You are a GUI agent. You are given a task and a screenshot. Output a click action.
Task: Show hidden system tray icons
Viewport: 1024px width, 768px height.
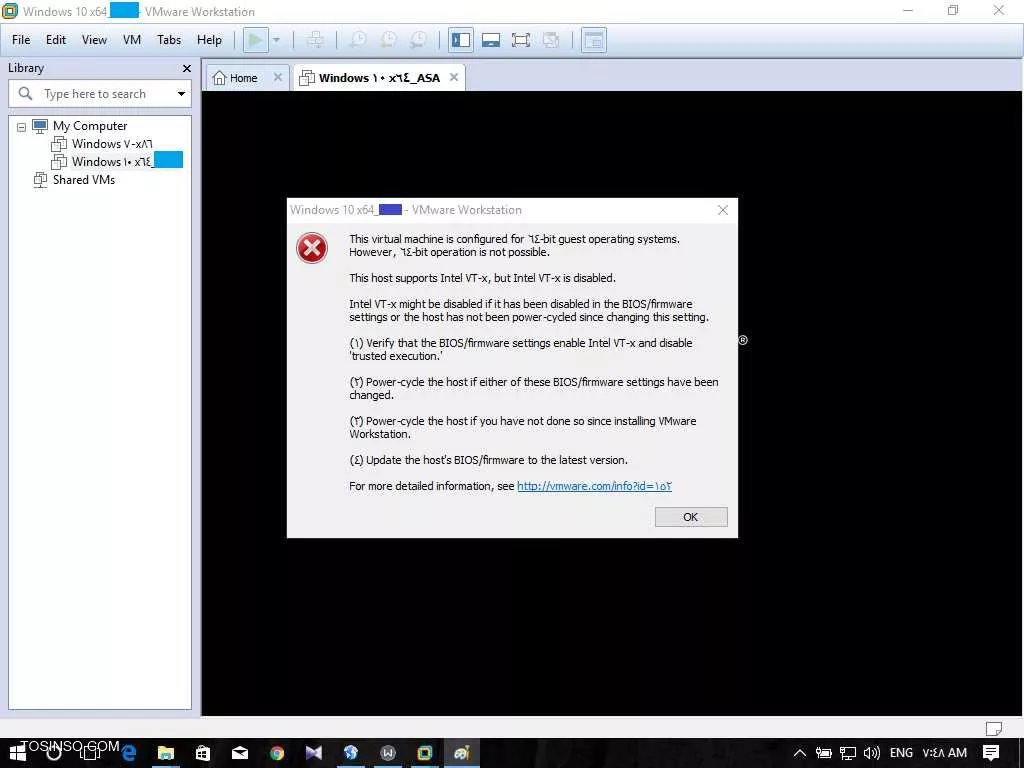pyautogui.click(x=799, y=753)
